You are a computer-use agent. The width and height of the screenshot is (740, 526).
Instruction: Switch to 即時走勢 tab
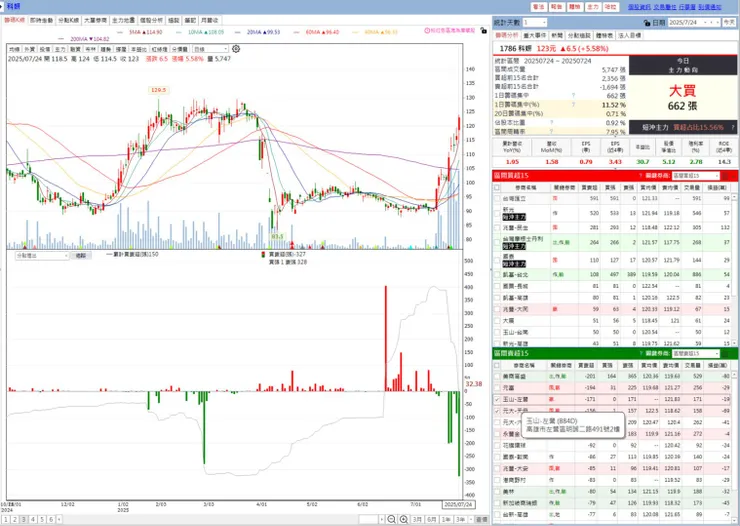click(x=42, y=21)
